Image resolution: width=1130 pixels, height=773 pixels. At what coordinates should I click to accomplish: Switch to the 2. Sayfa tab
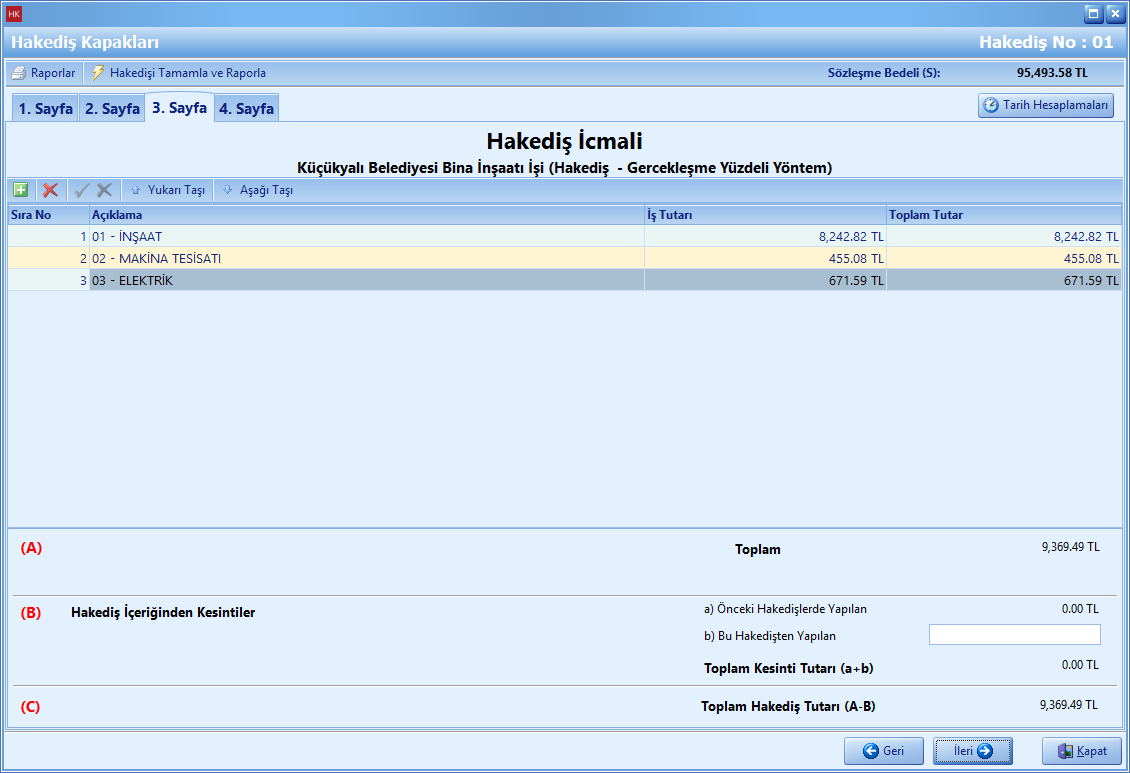[x=112, y=109]
